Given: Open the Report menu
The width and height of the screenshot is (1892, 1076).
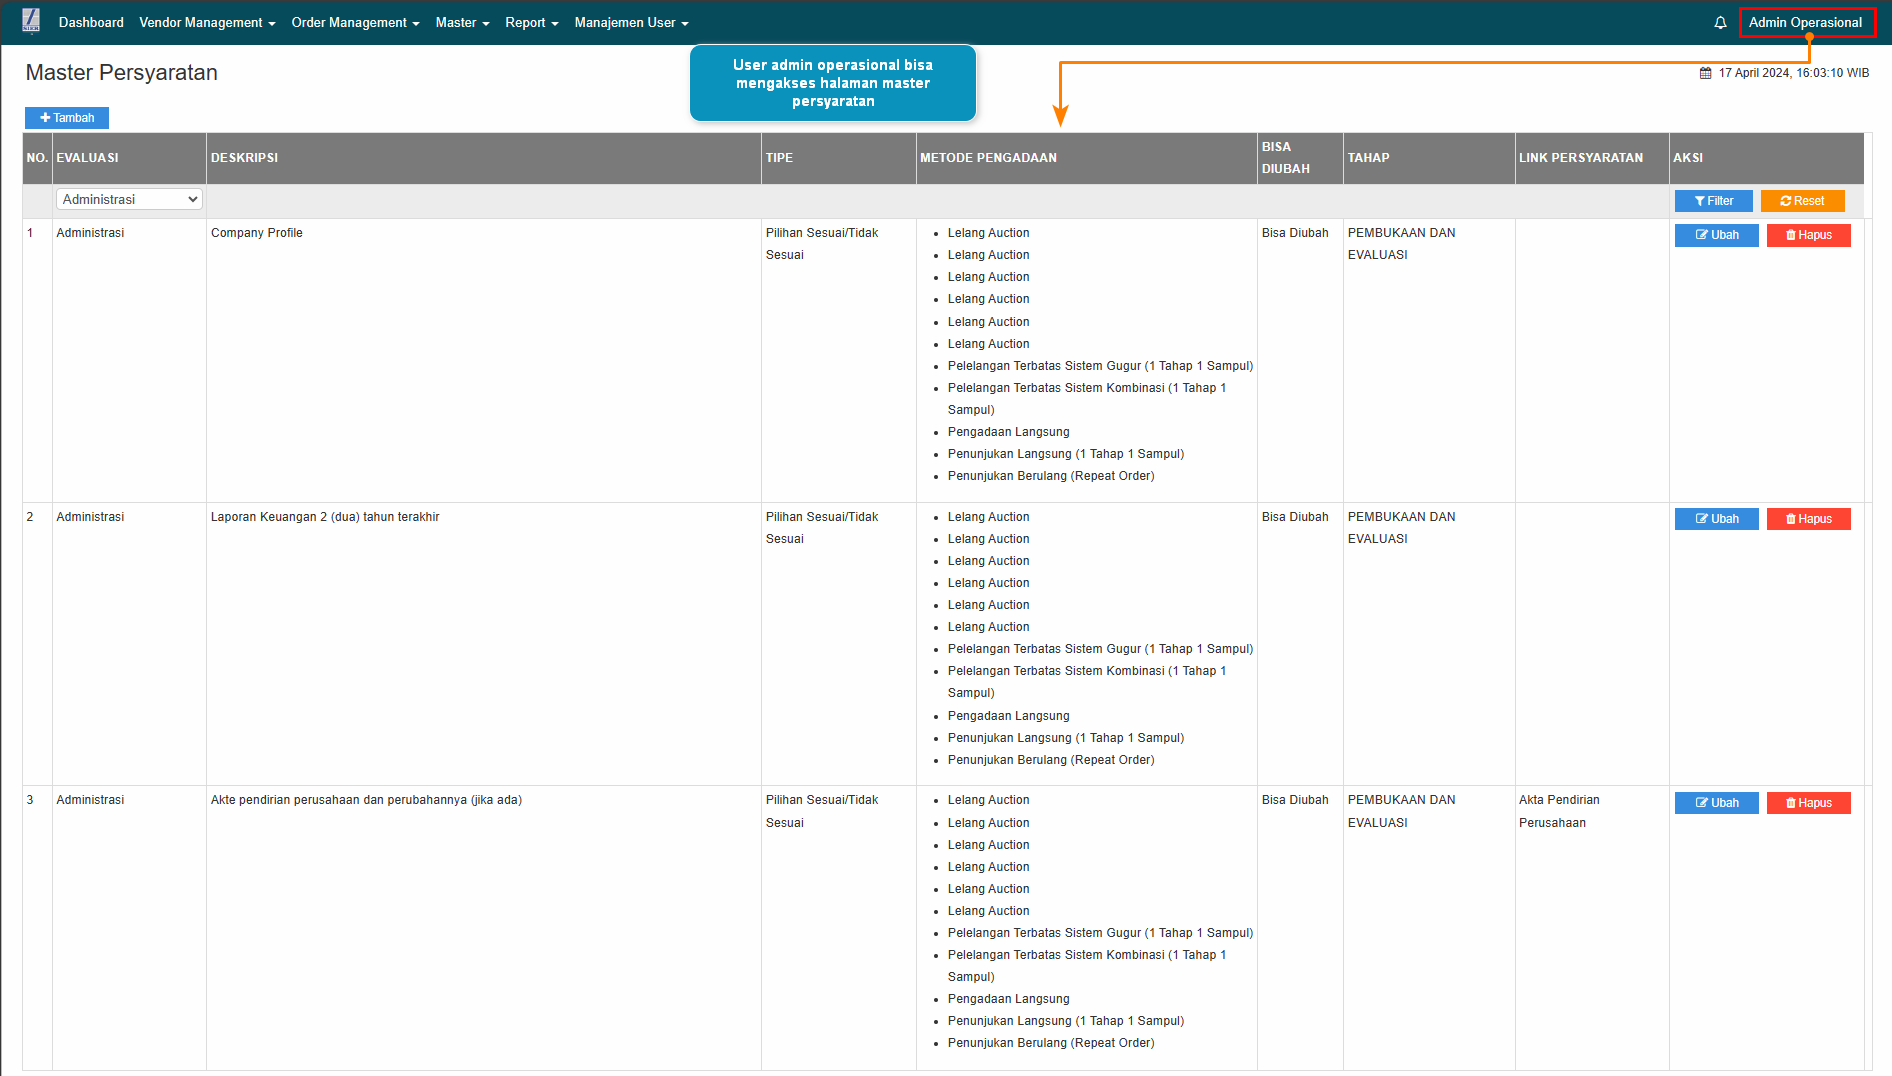Looking at the screenshot, I should coord(531,23).
